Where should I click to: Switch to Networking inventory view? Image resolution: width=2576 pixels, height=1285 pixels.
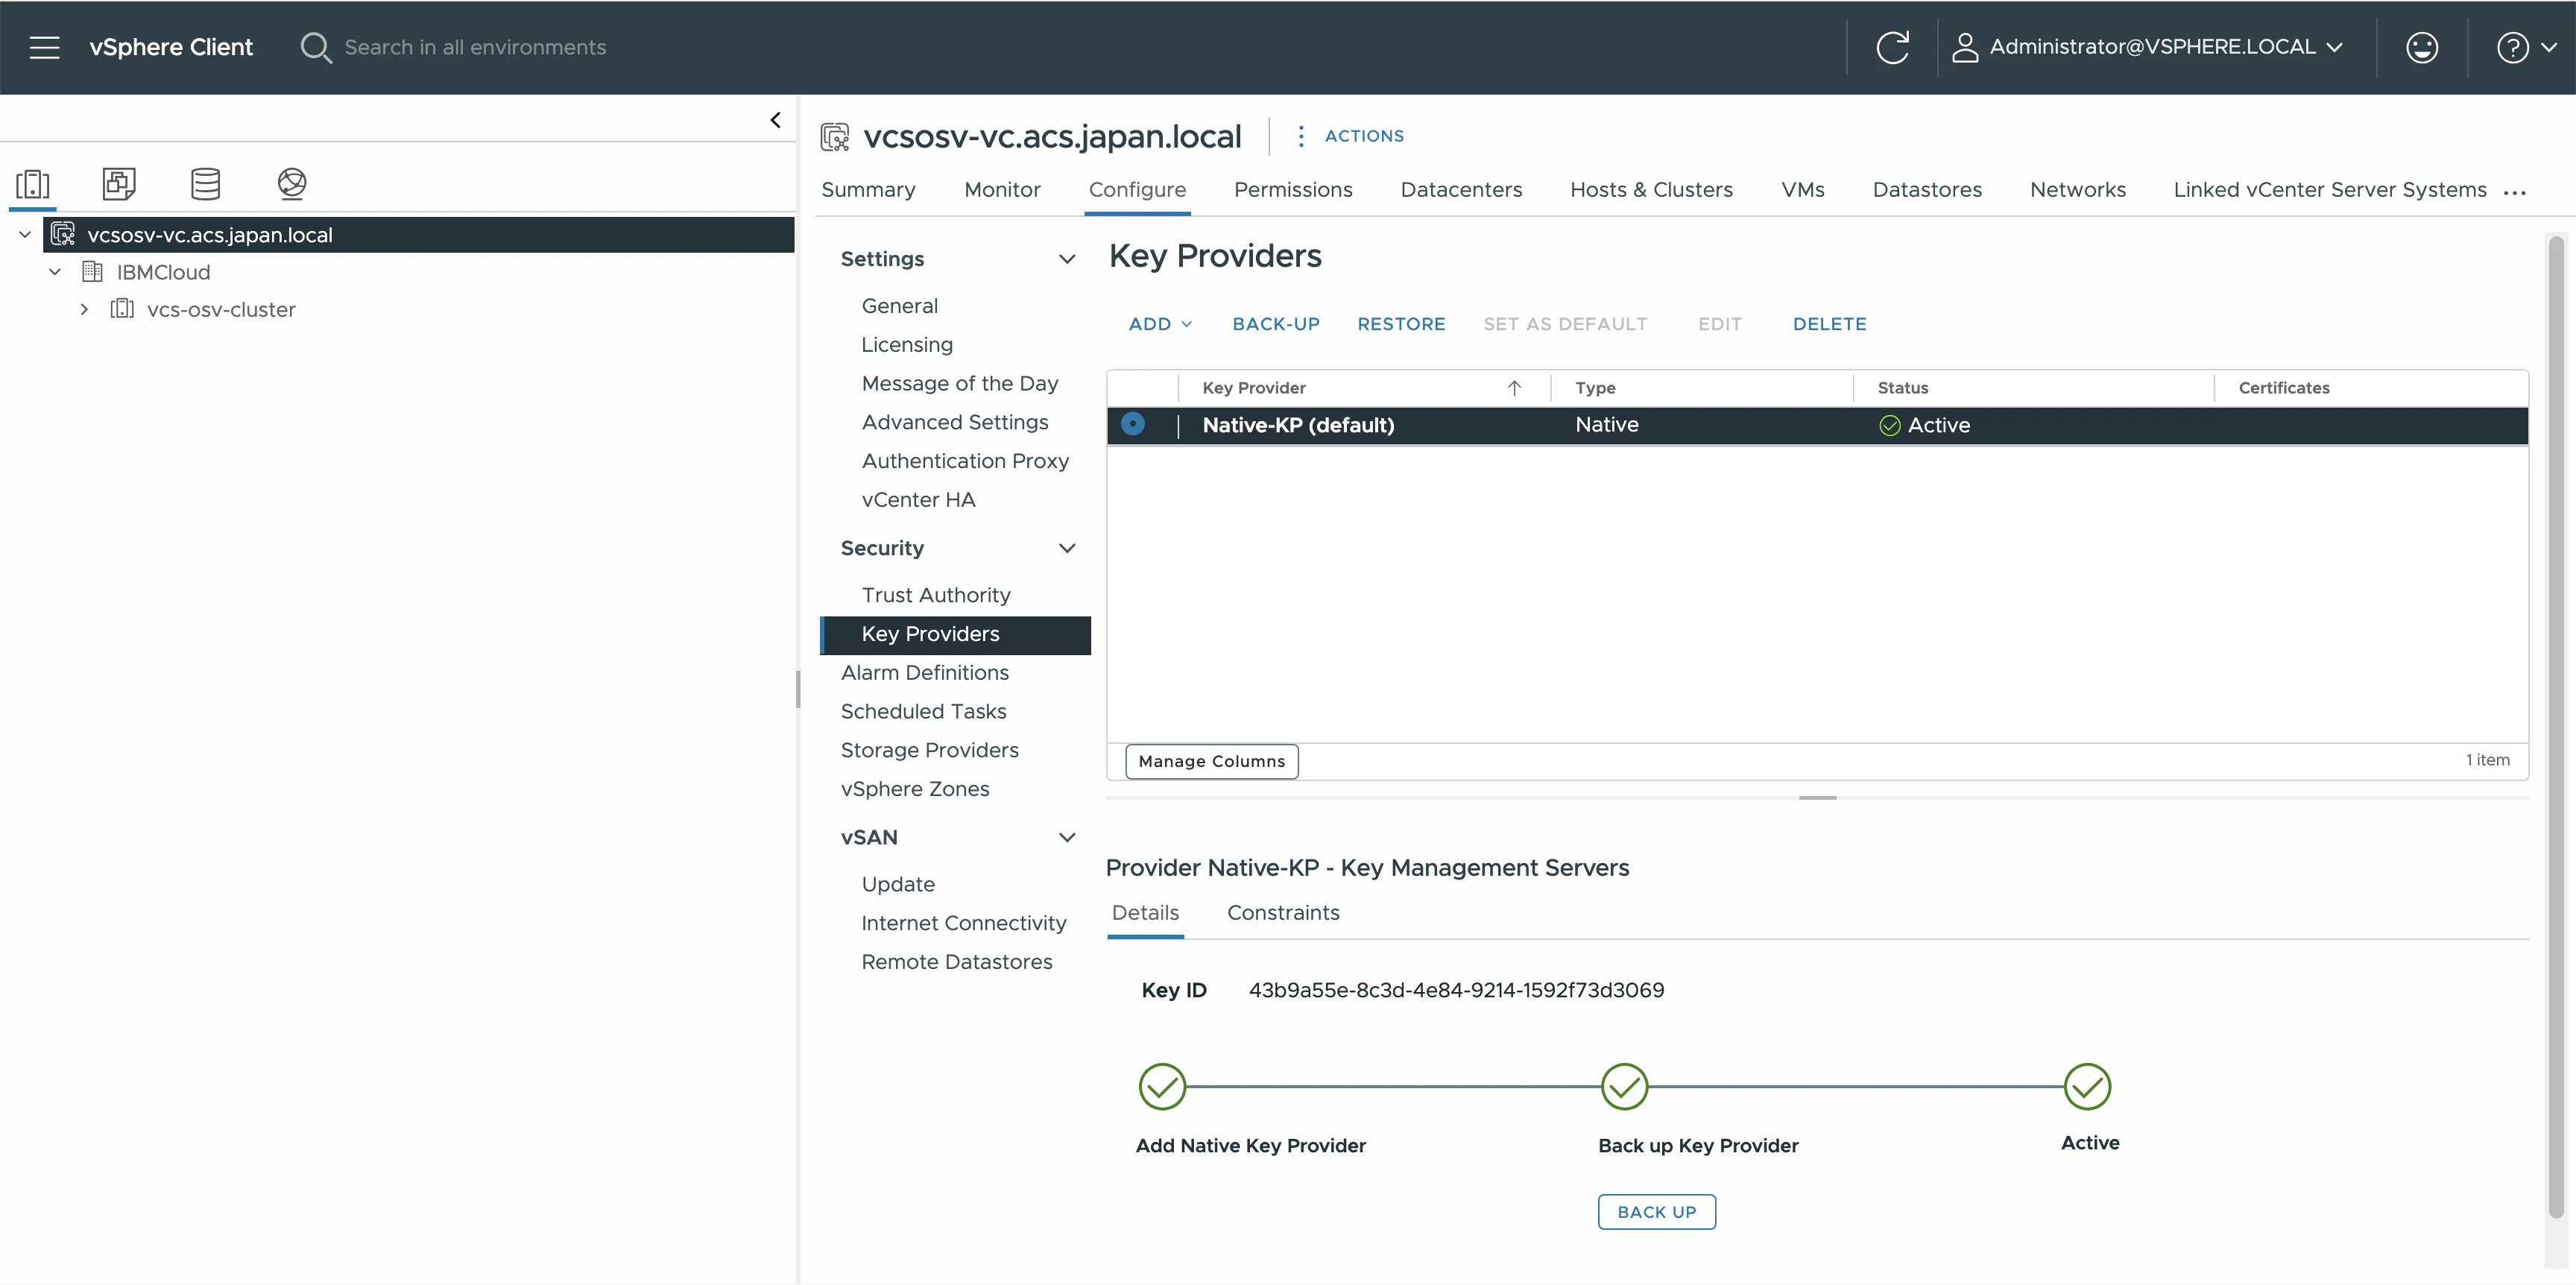[292, 183]
